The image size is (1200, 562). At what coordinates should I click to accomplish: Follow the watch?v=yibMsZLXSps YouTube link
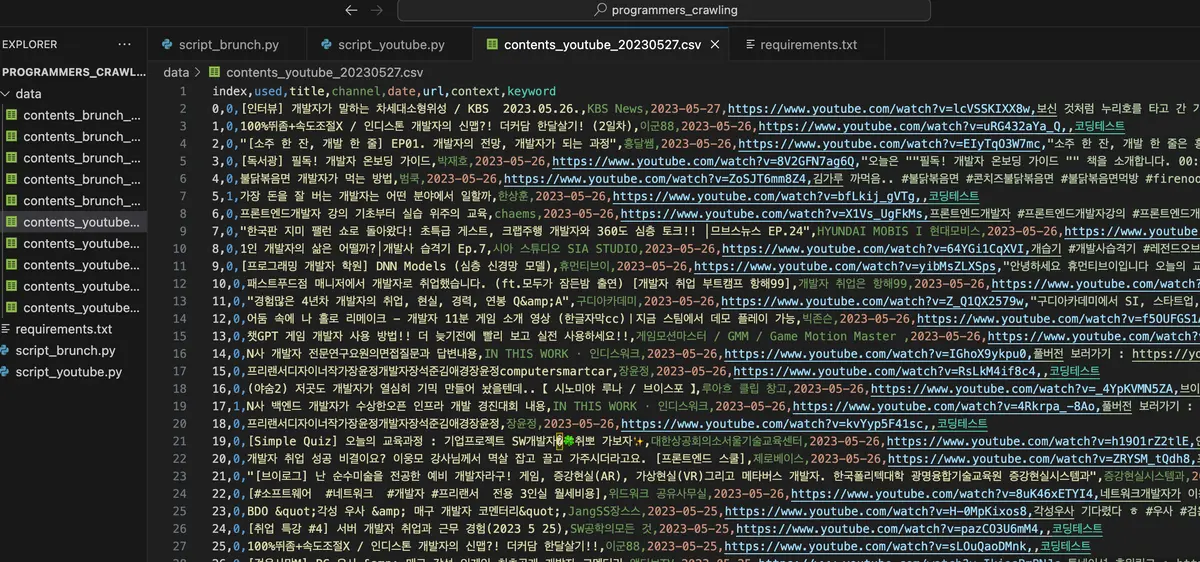click(846, 267)
